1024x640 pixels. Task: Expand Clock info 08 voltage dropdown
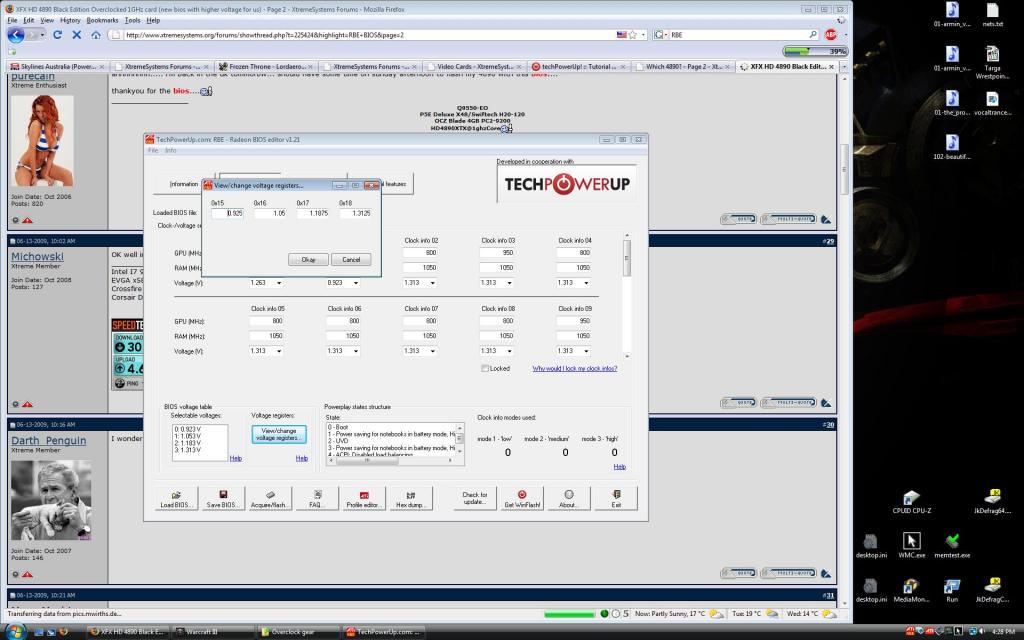pos(509,351)
